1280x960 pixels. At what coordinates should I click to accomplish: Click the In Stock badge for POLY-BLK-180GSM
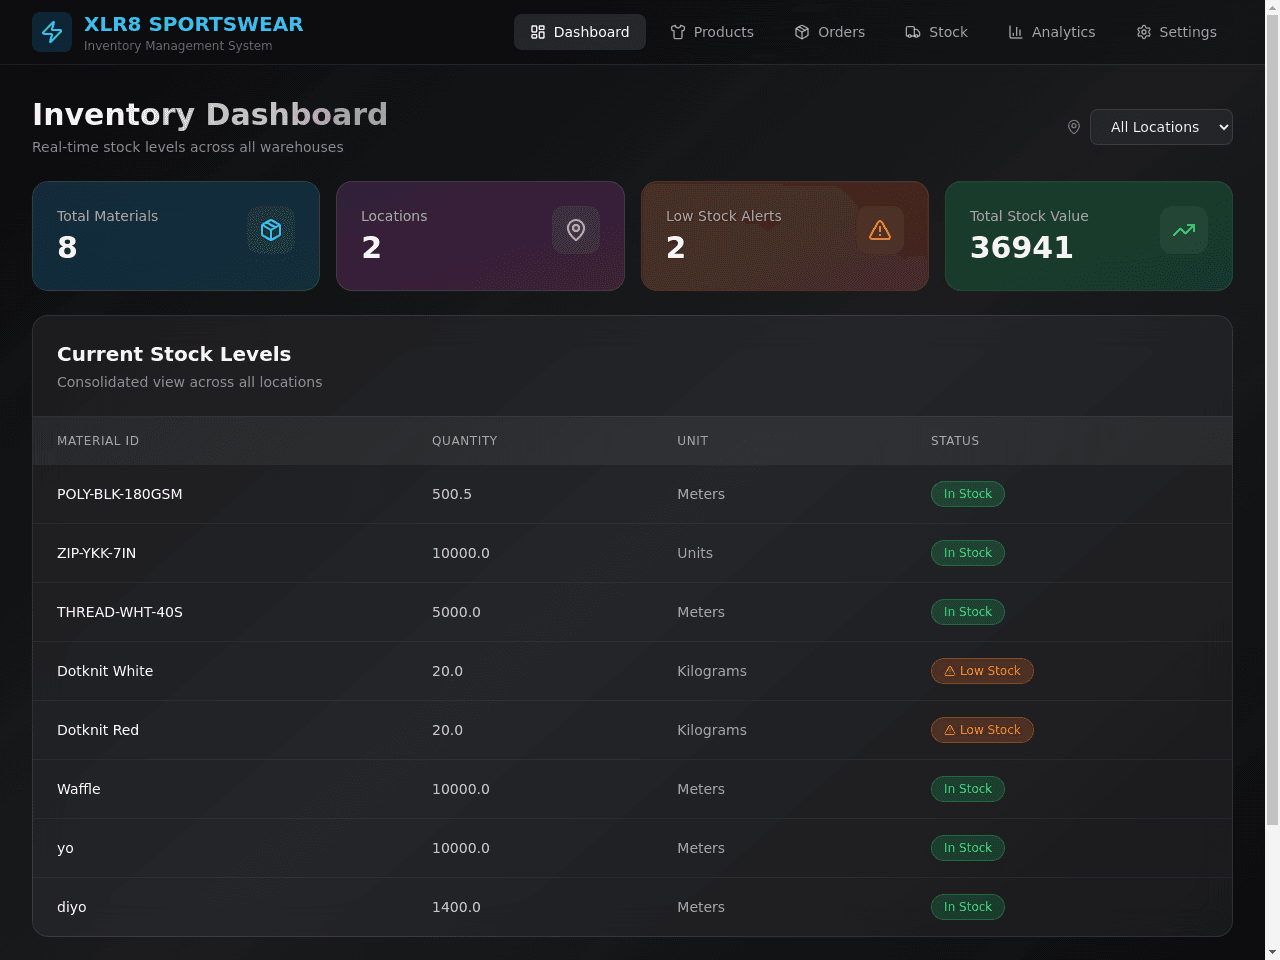click(968, 494)
